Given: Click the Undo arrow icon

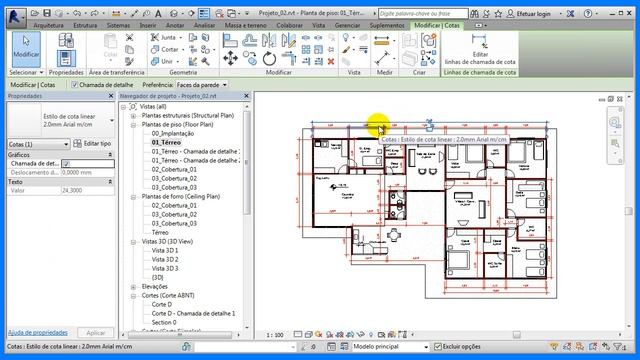Looking at the screenshot, I should (x=76, y=13).
